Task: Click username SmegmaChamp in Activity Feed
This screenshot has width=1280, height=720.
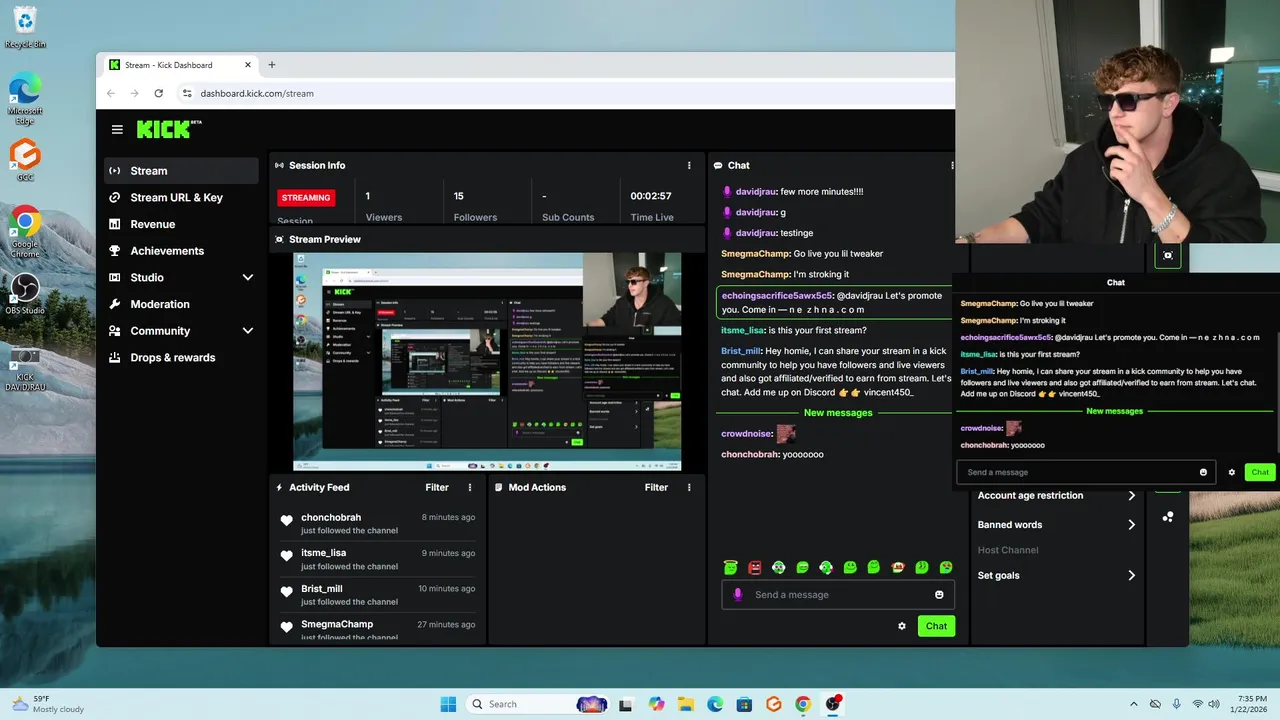Action: pos(337,624)
